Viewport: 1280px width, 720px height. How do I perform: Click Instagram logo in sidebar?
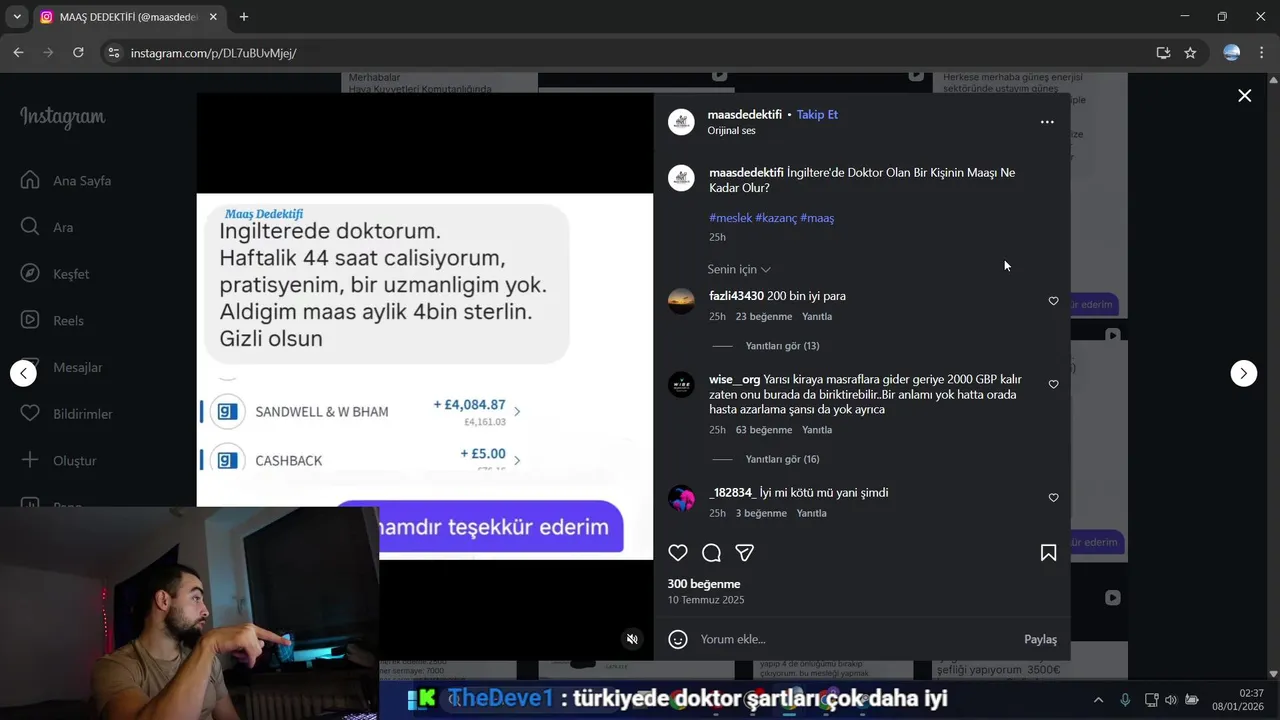pyautogui.click(x=62, y=117)
